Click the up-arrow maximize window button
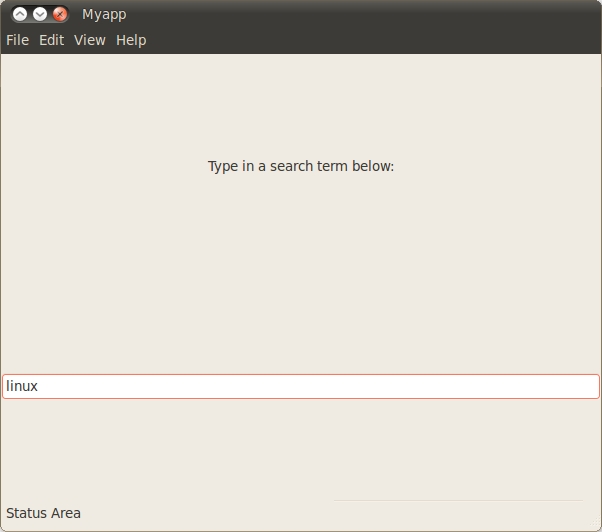The width and height of the screenshot is (602, 532). tap(20, 14)
